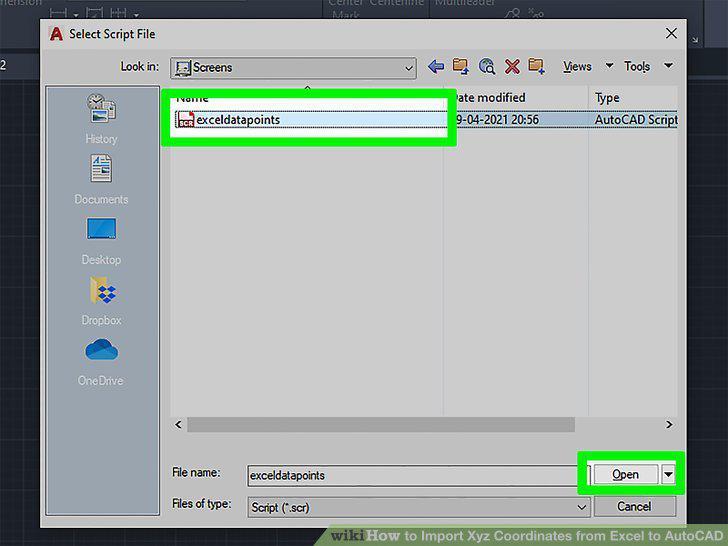Click the red Delete X icon
728x546 pixels.
pos(512,67)
